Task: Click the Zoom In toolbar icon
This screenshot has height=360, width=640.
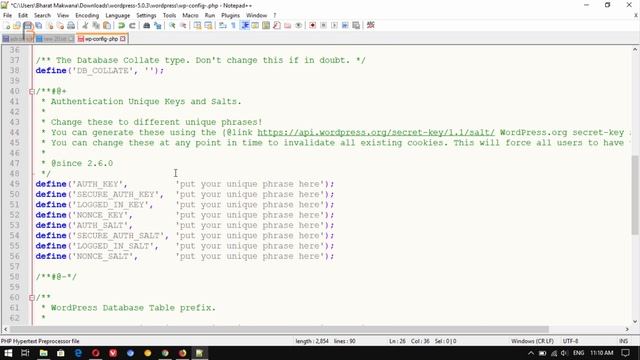Action: click(173, 25)
